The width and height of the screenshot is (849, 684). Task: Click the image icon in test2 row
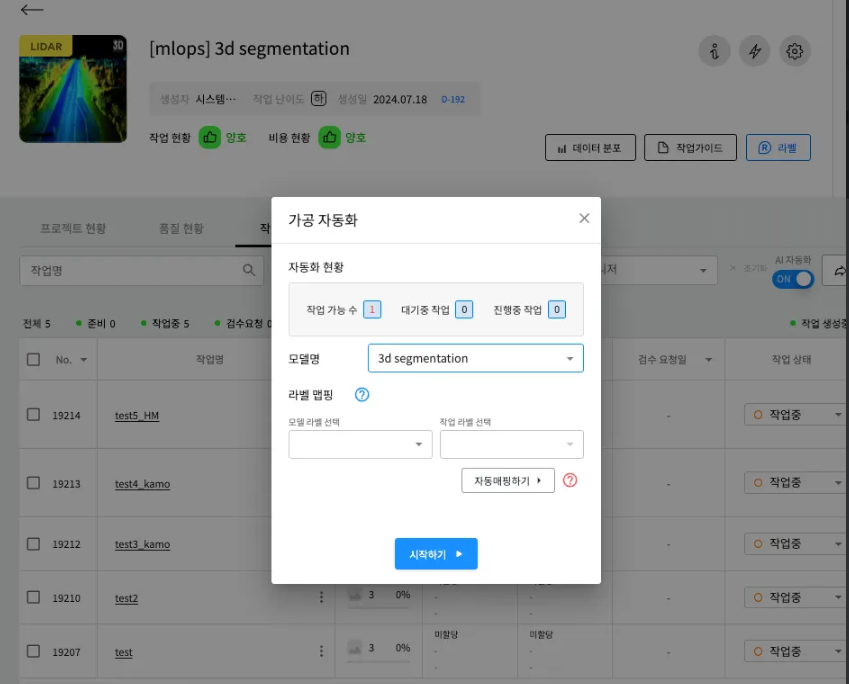pyautogui.click(x=355, y=595)
